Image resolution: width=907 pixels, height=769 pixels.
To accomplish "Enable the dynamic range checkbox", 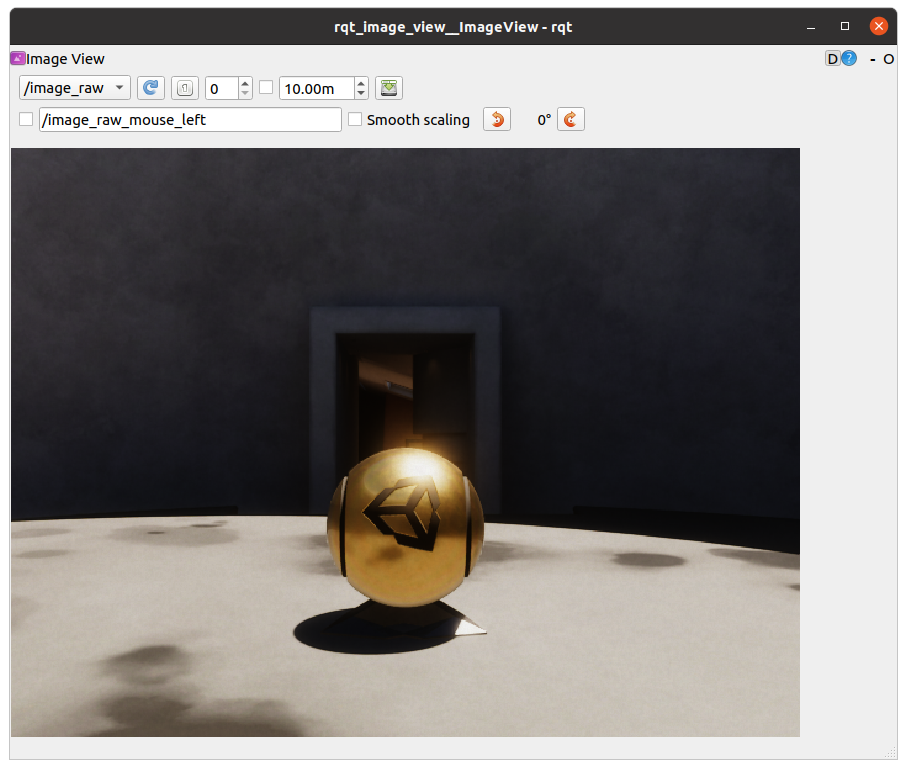I will (x=266, y=87).
